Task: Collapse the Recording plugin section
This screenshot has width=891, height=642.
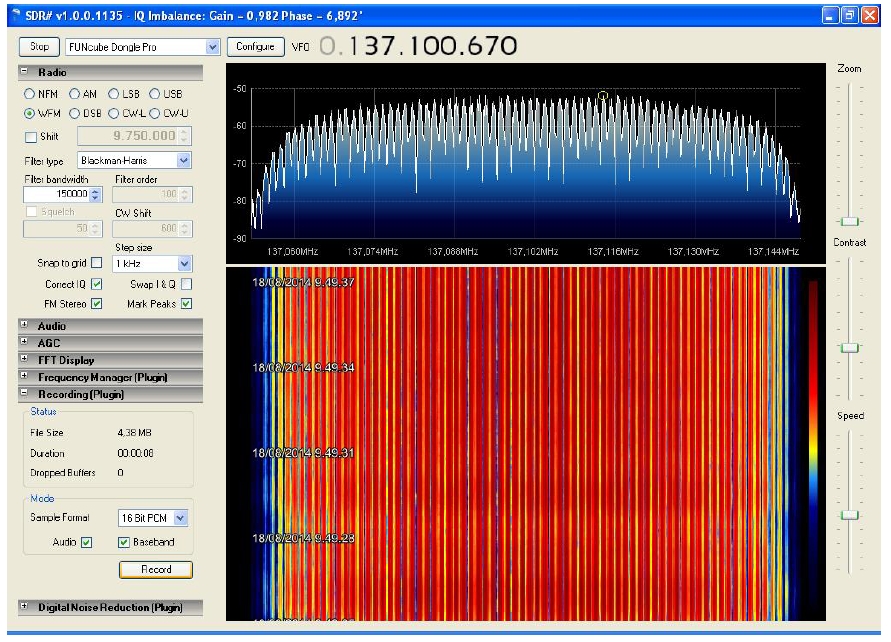Action: pos(24,394)
